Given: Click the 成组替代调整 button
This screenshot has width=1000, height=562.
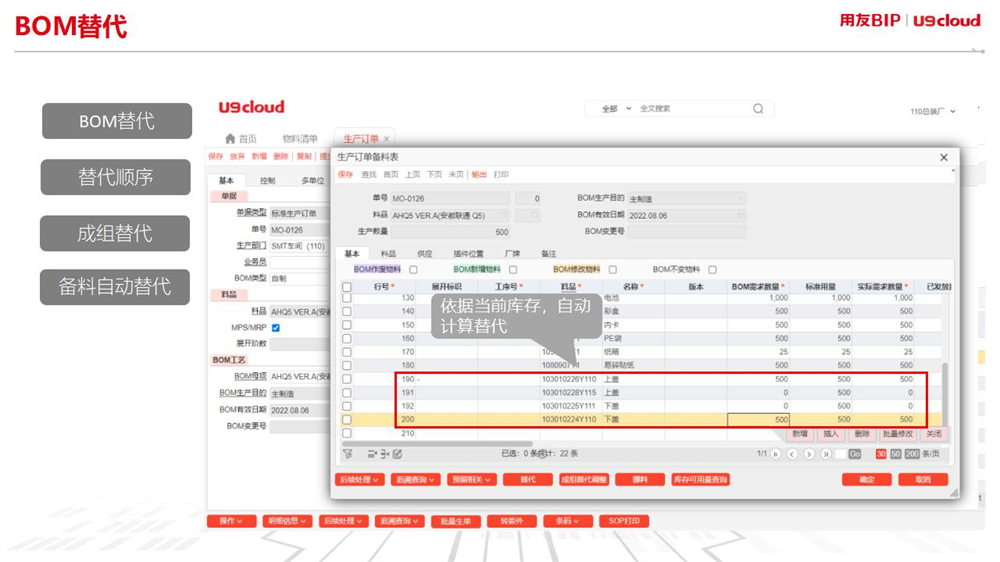Looking at the screenshot, I should (x=584, y=480).
